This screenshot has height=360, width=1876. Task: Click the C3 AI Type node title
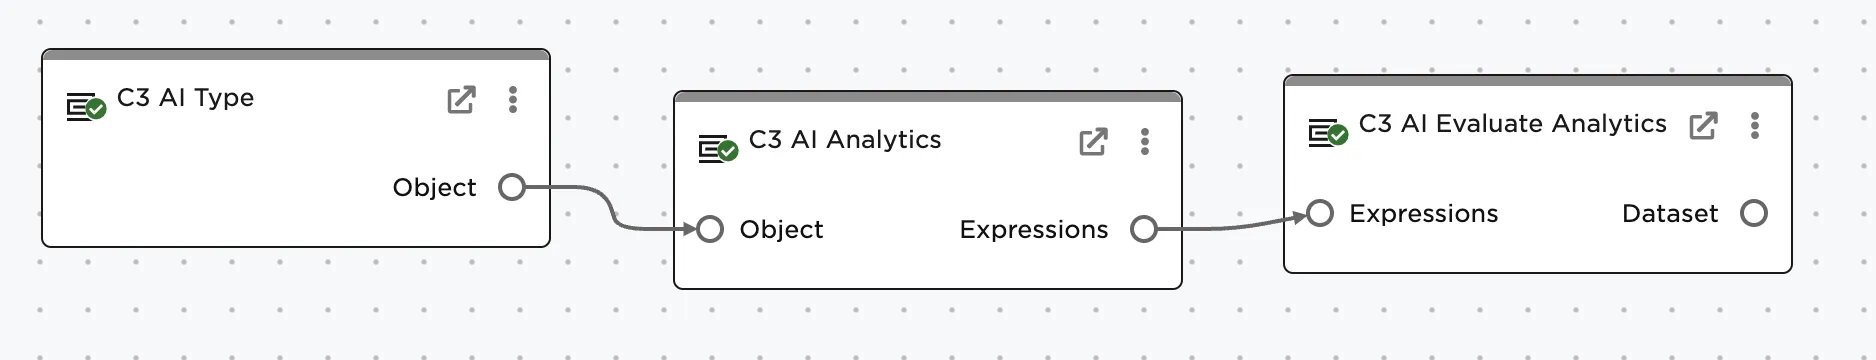point(185,98)
